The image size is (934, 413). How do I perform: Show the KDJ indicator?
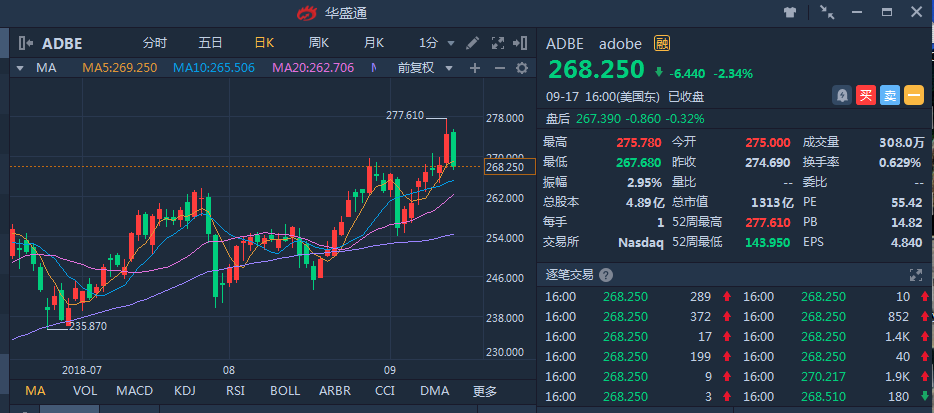[185, 391]
